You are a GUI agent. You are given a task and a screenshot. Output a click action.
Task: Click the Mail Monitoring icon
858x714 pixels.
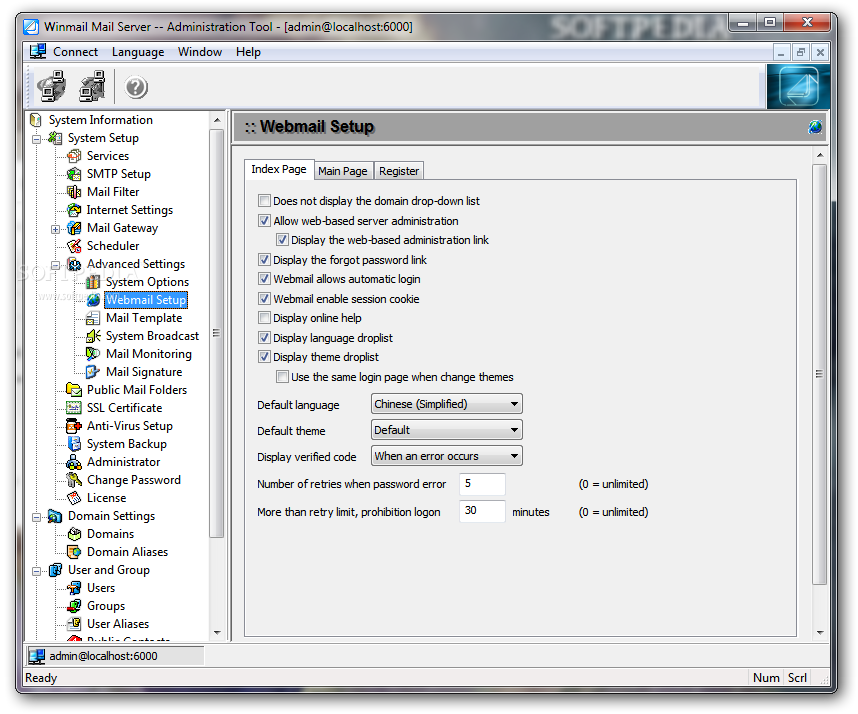tap(93, 354)
